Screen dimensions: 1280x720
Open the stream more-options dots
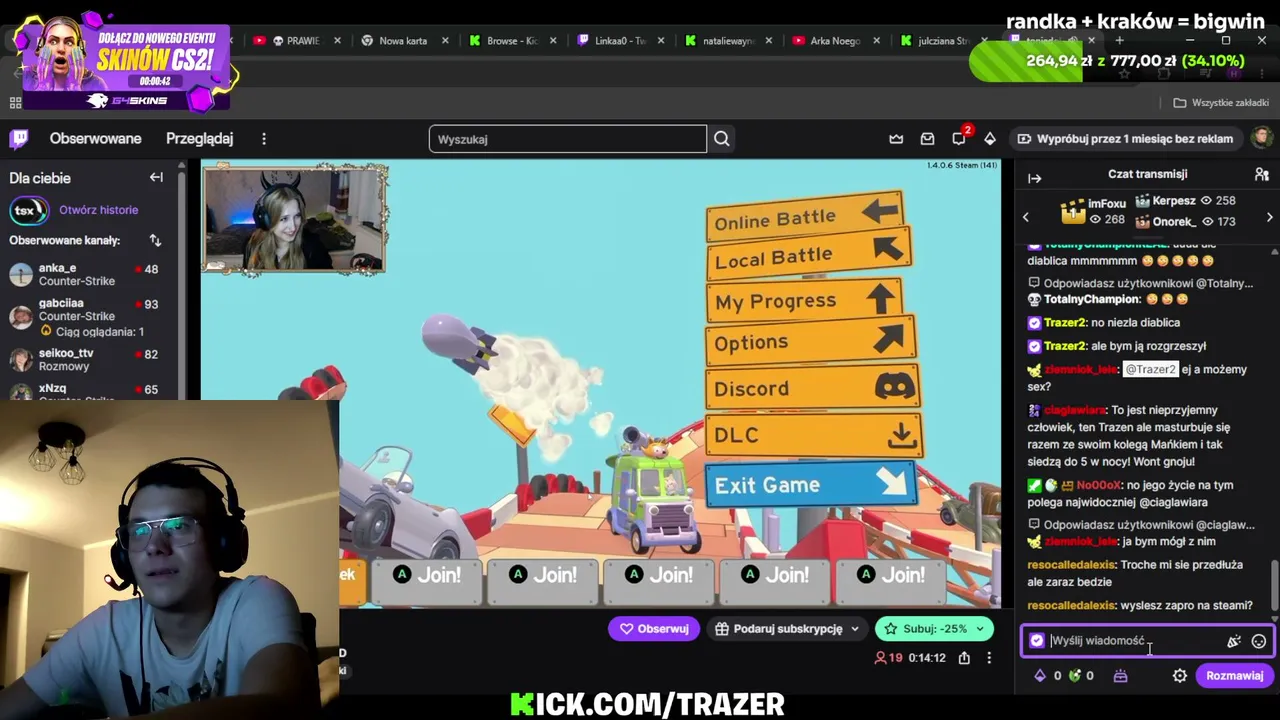pos(989,658)
